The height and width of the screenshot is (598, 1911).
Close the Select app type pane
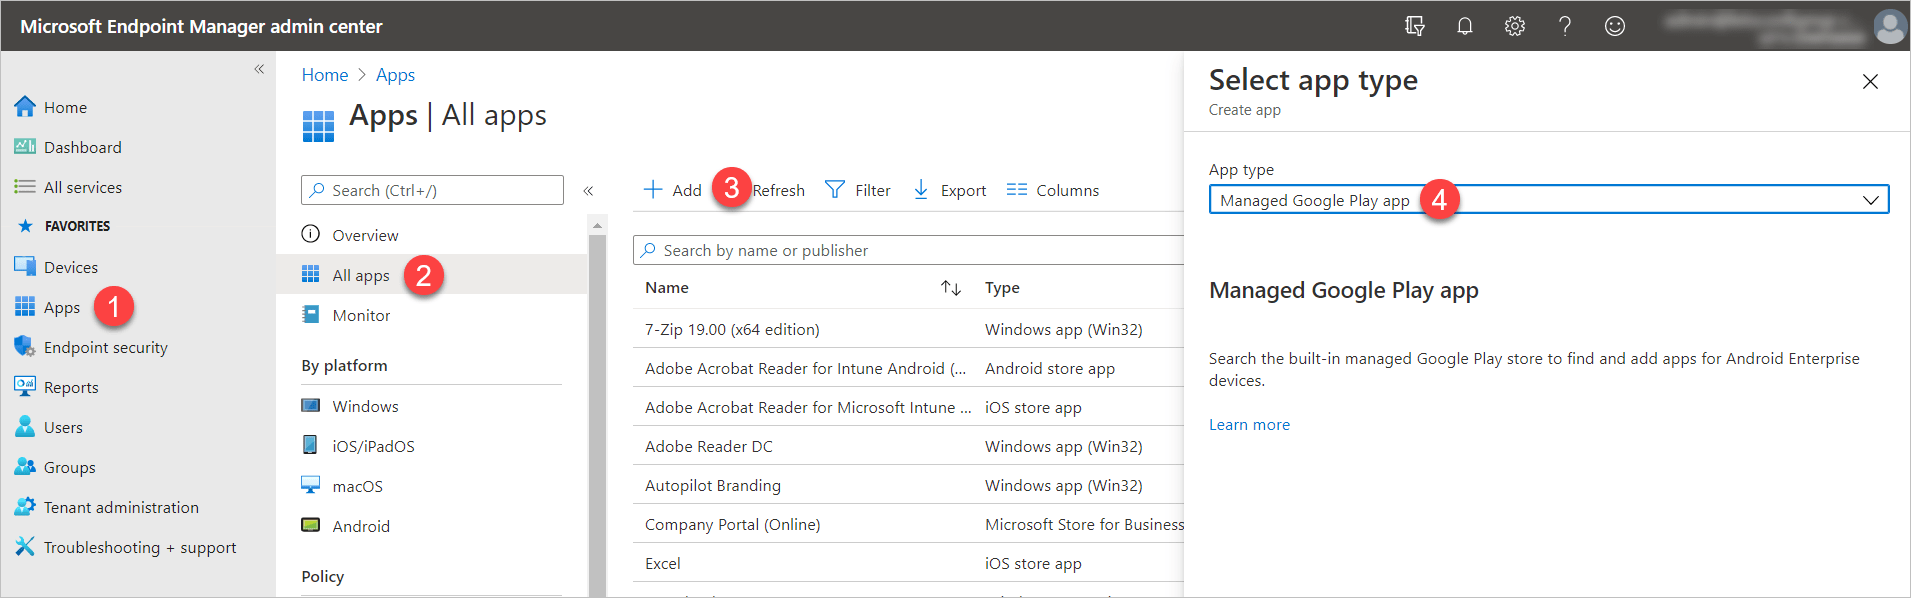click(x=1870, y=82)
